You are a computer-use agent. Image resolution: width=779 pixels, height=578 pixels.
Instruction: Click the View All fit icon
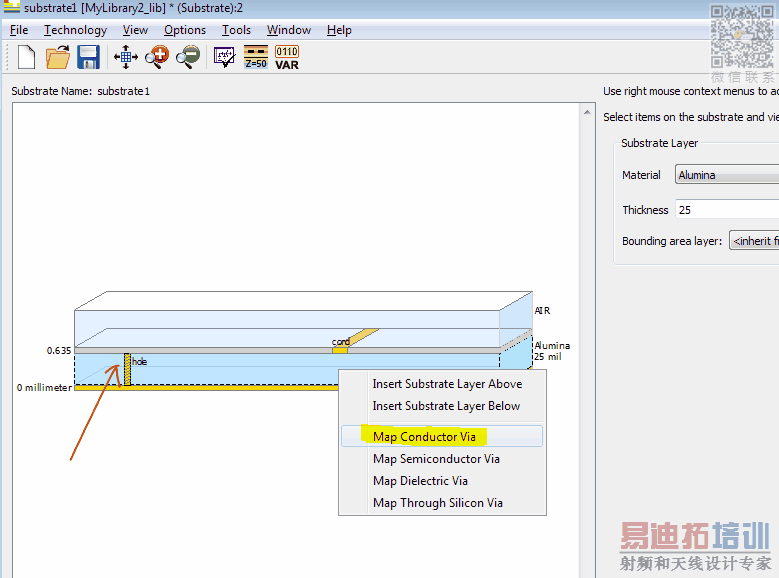tap(126, 57)
